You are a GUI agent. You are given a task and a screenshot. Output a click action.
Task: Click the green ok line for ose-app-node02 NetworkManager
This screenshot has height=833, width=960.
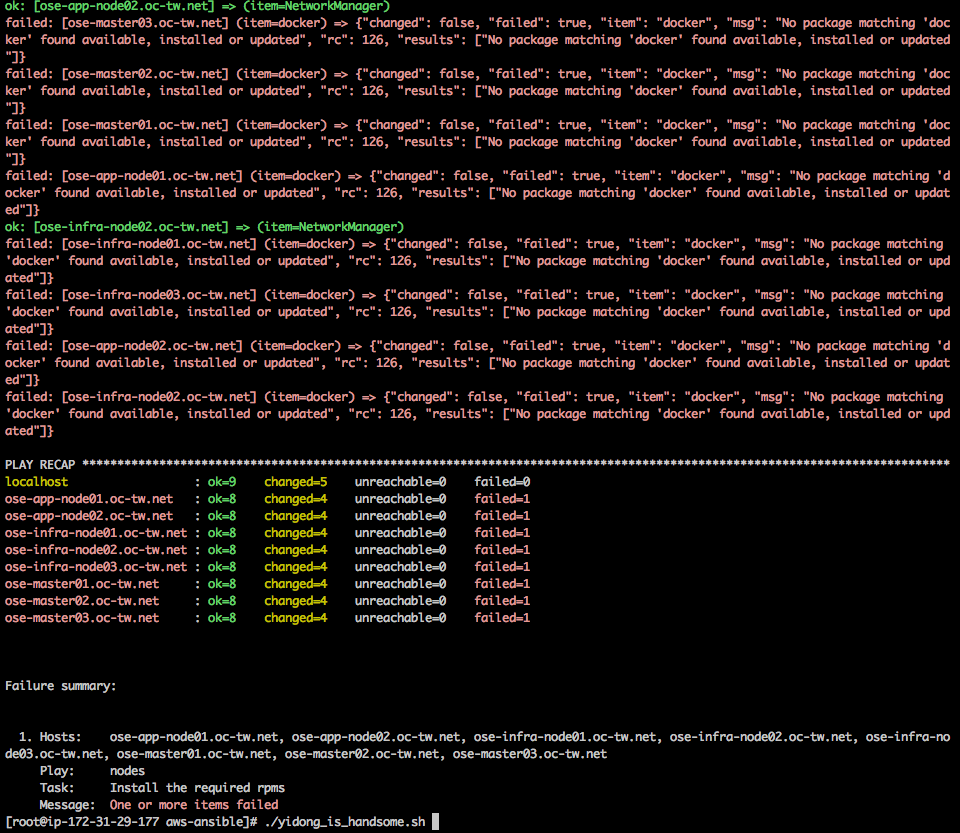[x=197, y=6]
